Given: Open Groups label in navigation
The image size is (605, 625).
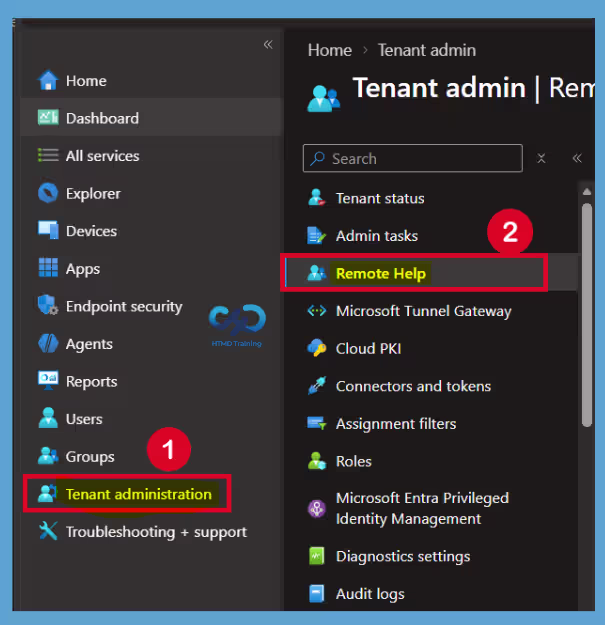Looking at the screenshot, I should [90, 457].
